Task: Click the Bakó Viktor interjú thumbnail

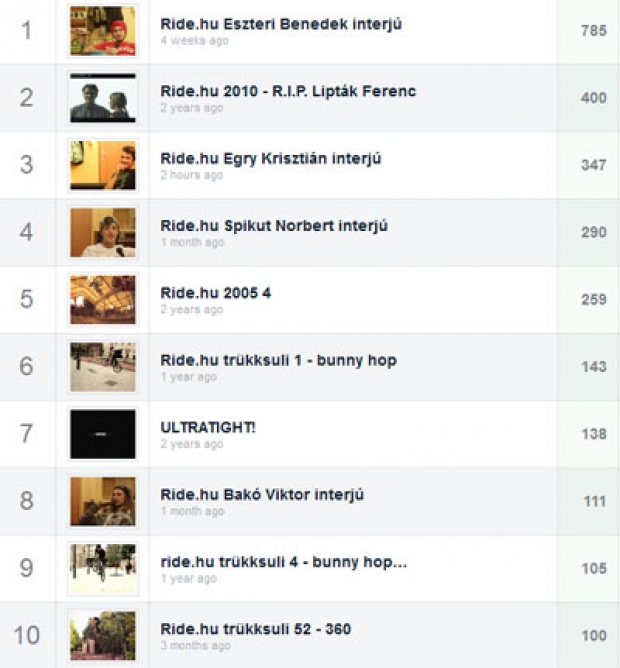Action: pyautogui.click(x=103, y=501)
